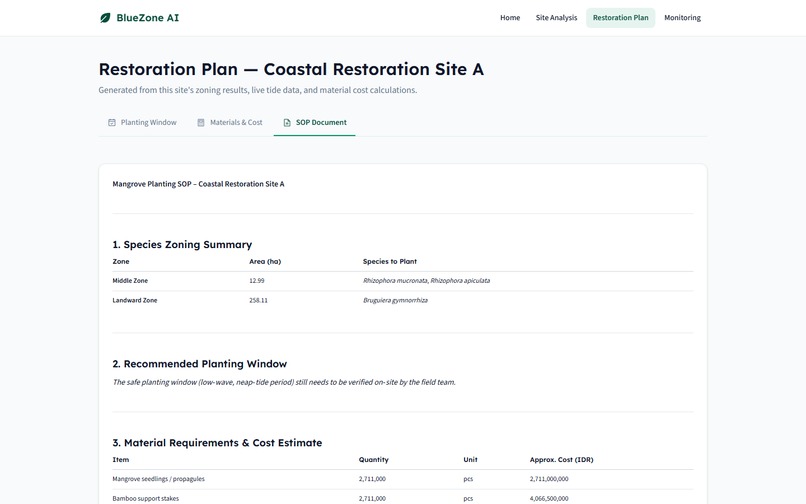Click 'Mangrove seedlings / propagules' item cell
Viewport: 806px width, 504px height.
click(158, 479)
